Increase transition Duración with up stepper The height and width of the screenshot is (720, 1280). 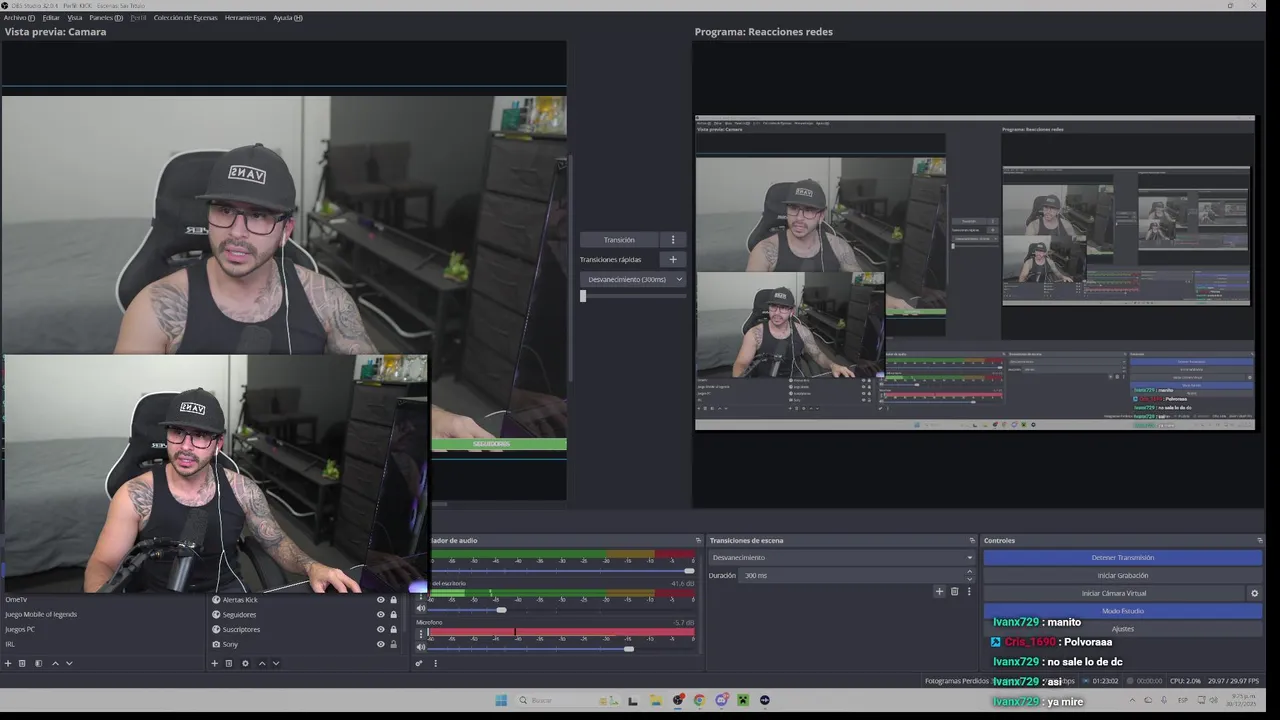[969, 571]
